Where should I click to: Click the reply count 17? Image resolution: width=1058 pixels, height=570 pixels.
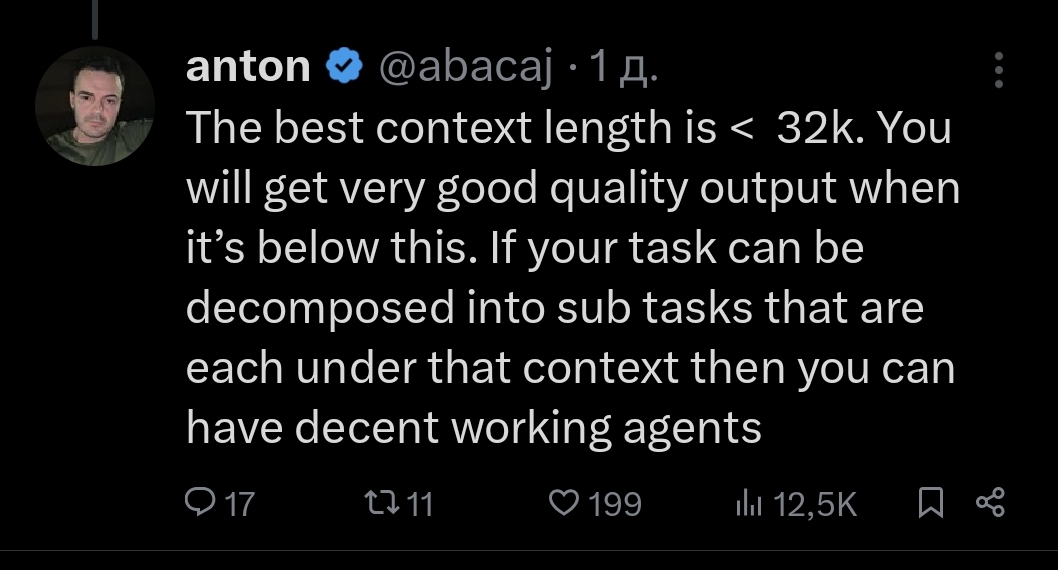pyautogui.click(x=239, y=503)
